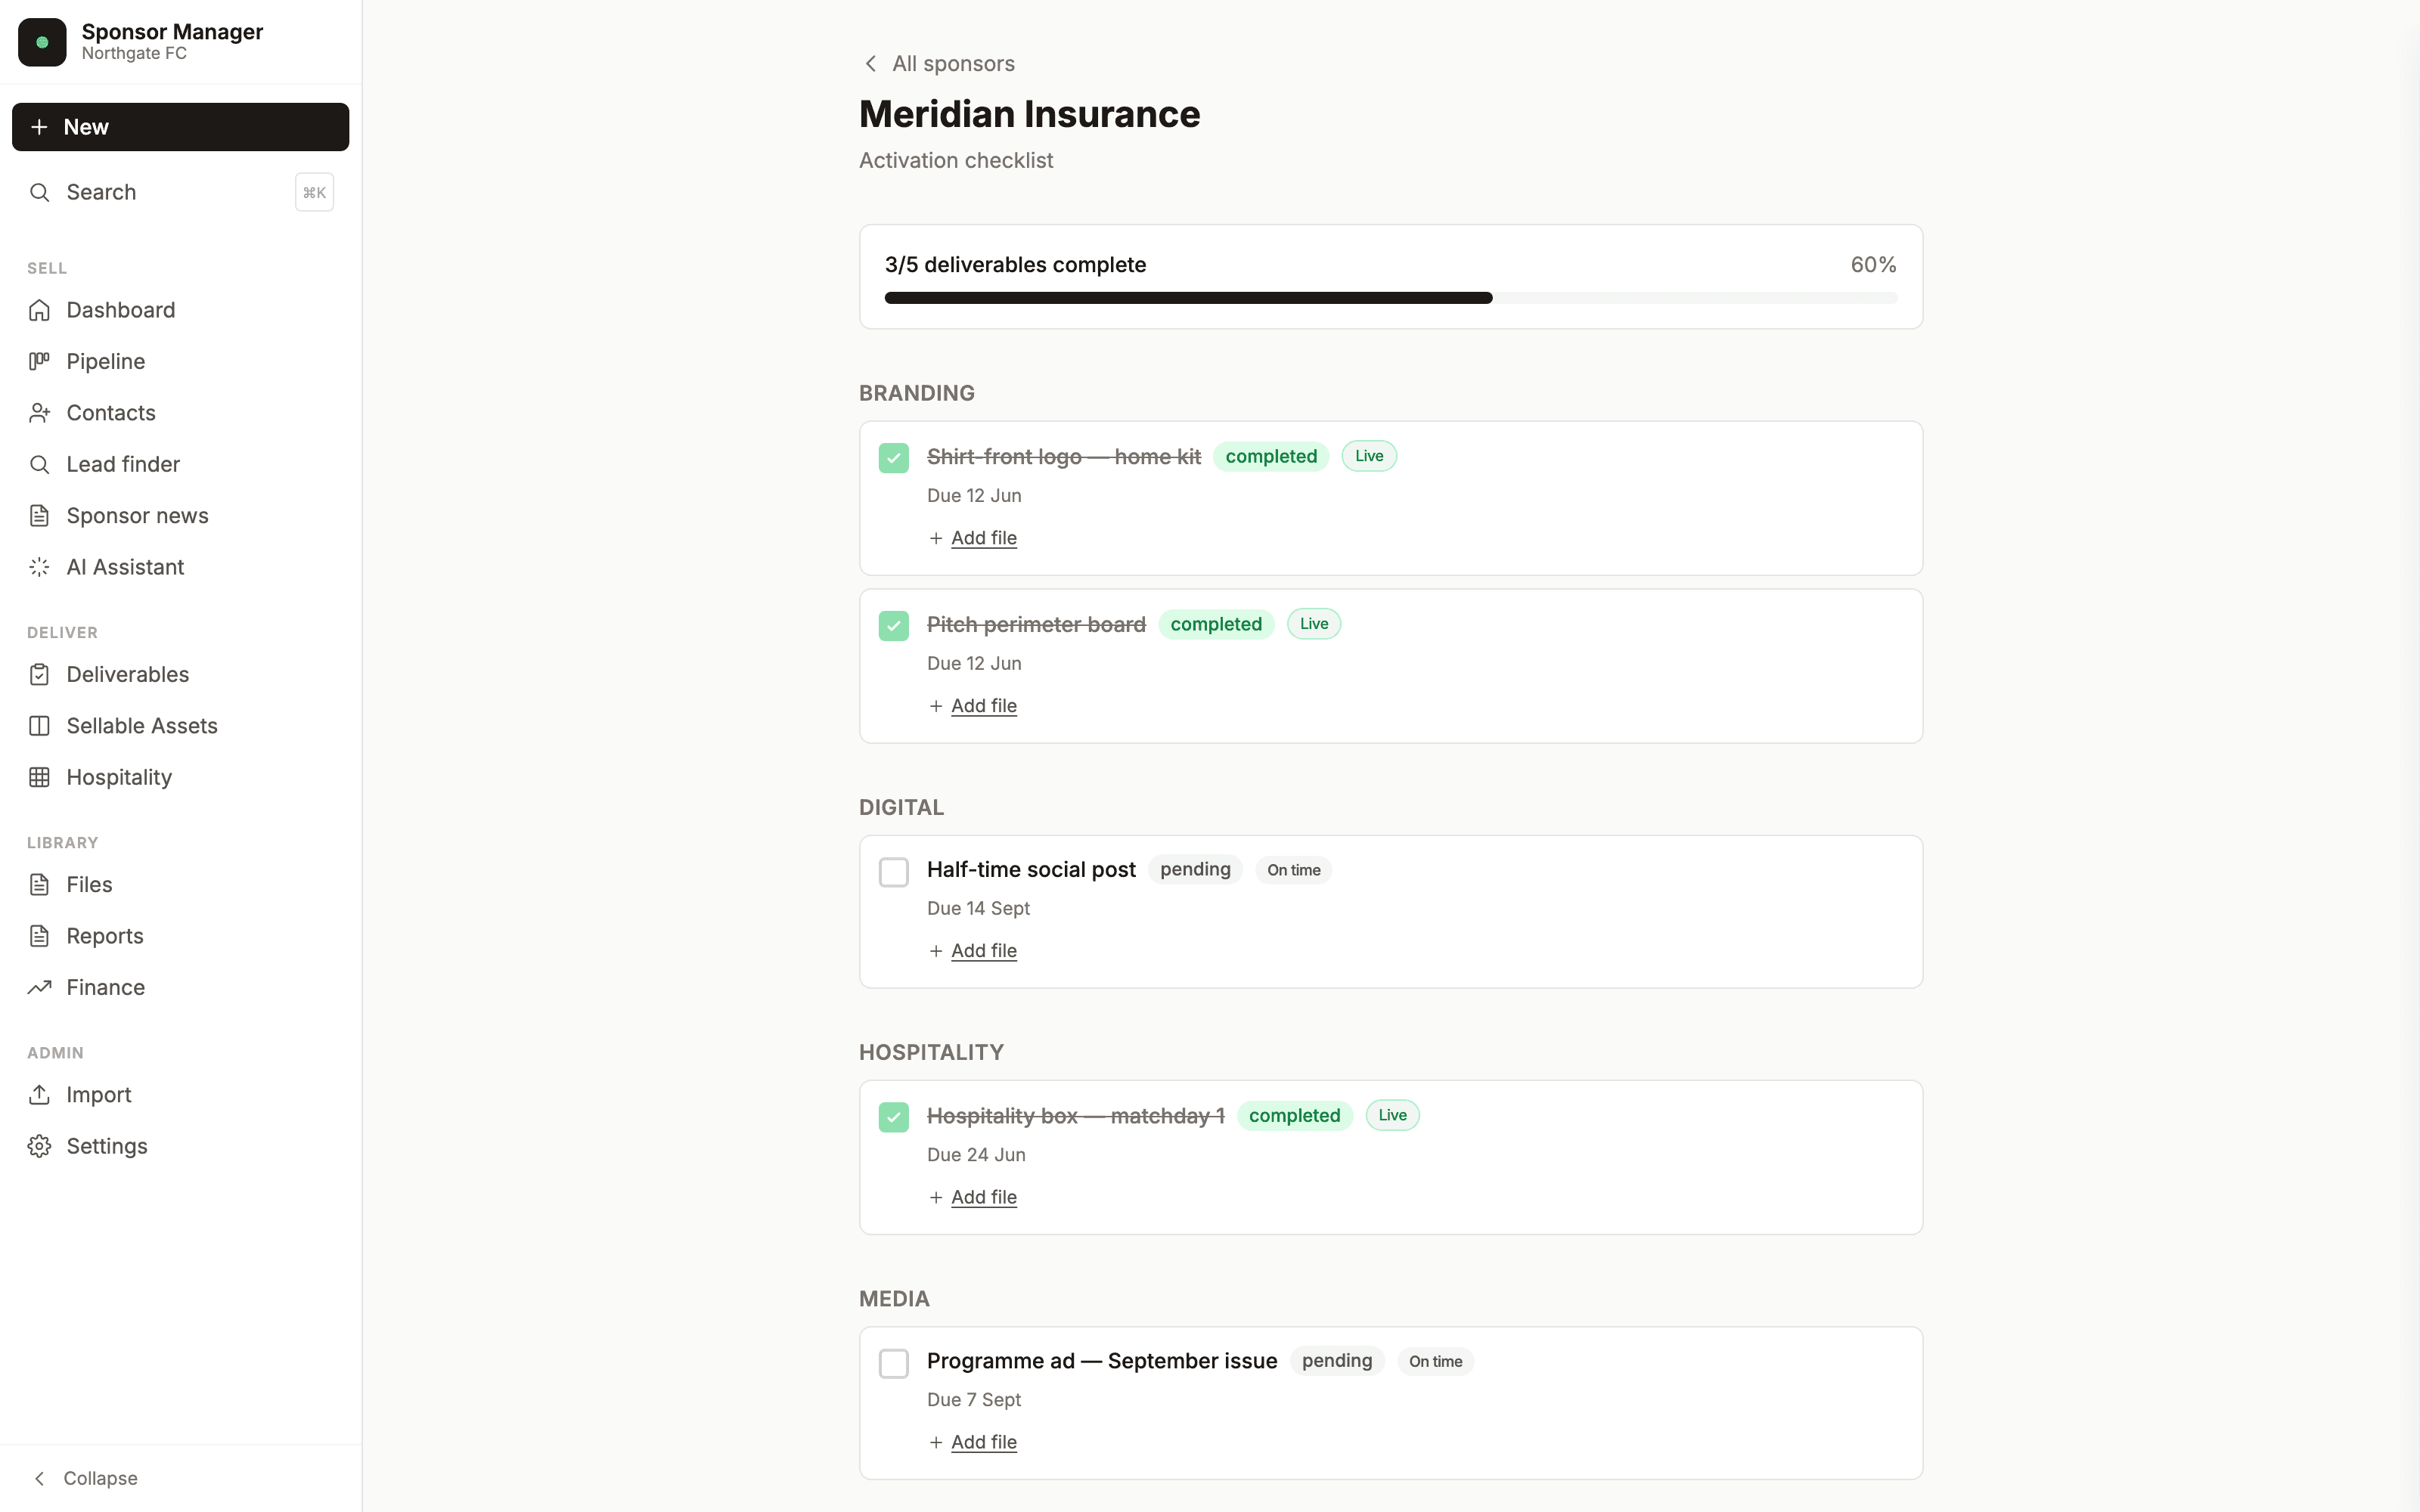
Task: Click Add file under Half-time social post
Action: pyautogui.click(x=984, y=951)
